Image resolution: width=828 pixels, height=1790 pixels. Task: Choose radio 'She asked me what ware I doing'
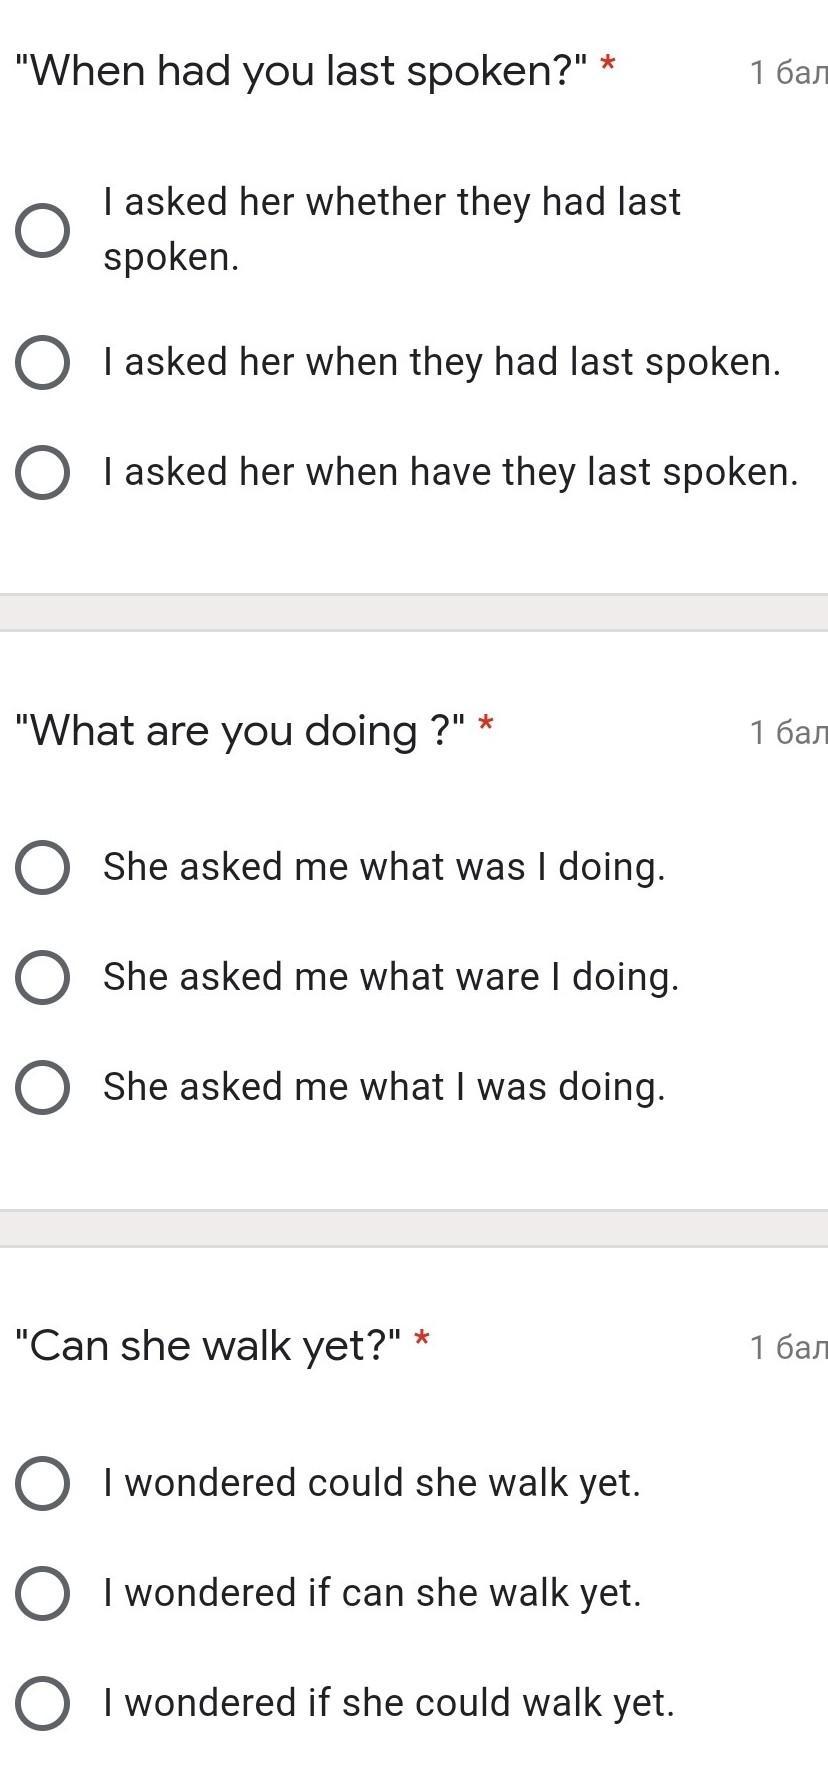tap(43, 977)
